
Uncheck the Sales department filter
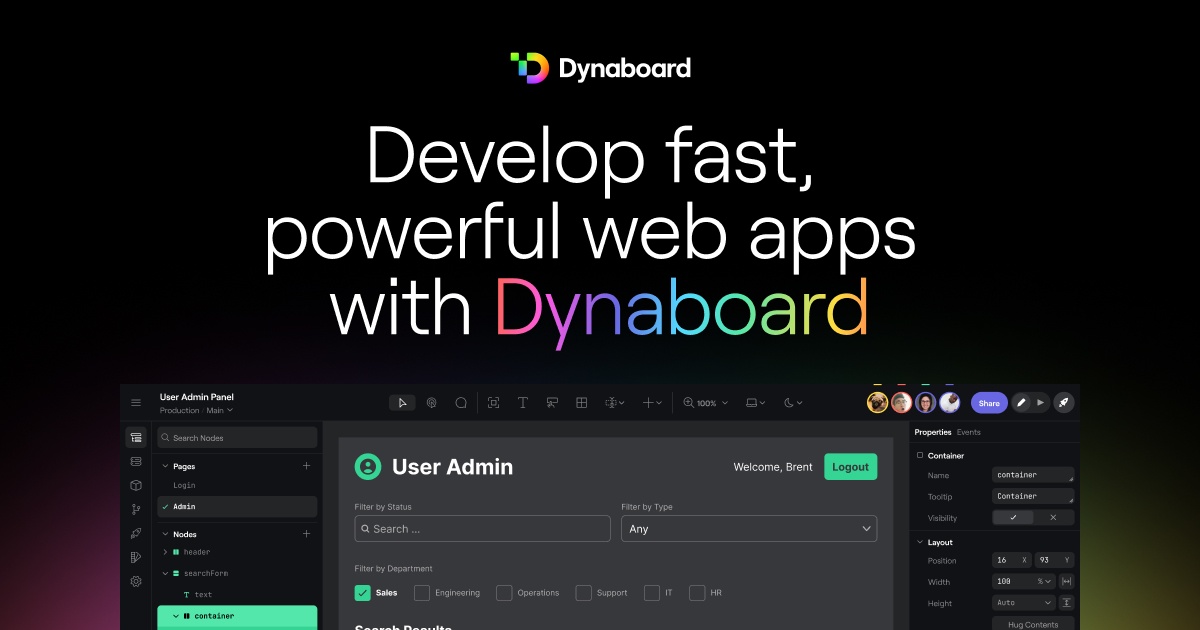tap(363, 593)
